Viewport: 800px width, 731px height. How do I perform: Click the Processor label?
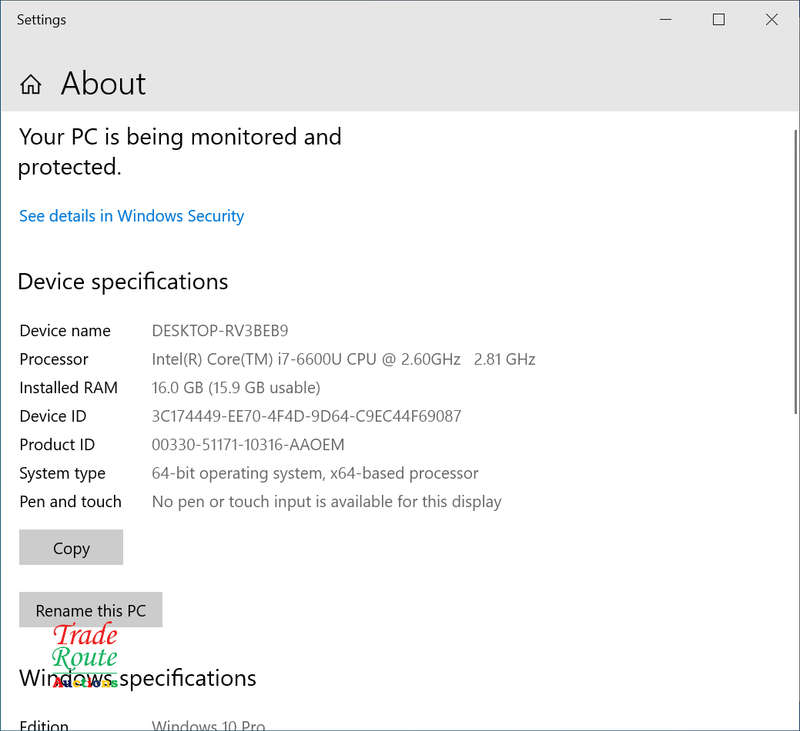click(54, 360)
